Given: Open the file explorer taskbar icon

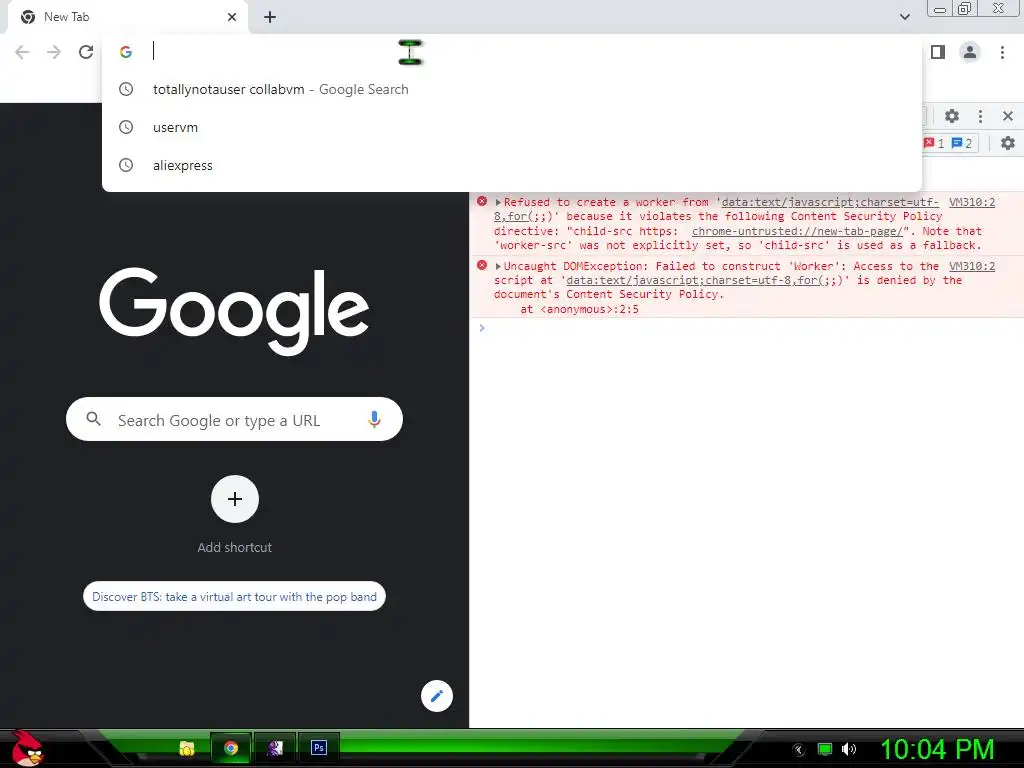Looking at the screenshot, I should click(187, 748).
